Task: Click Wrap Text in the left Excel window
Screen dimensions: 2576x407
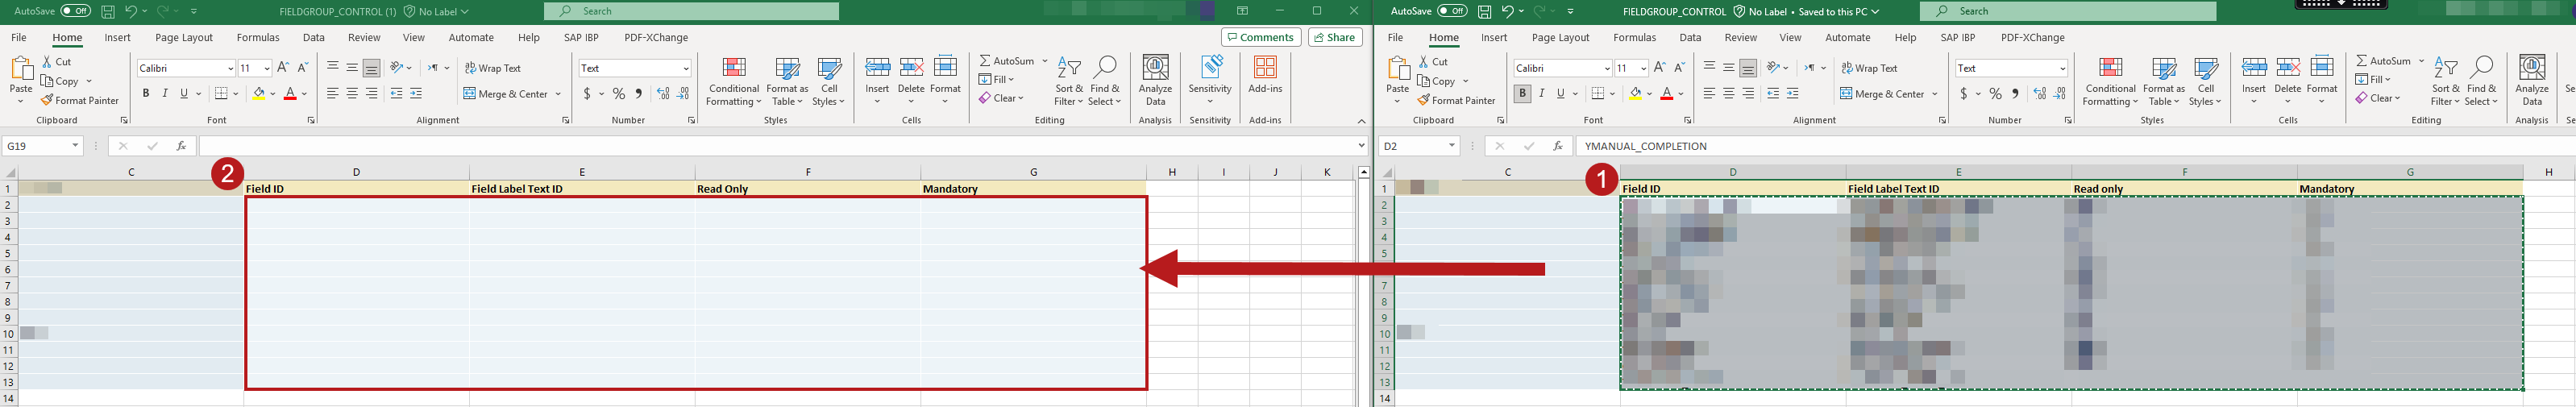Action: pos(492,68)
